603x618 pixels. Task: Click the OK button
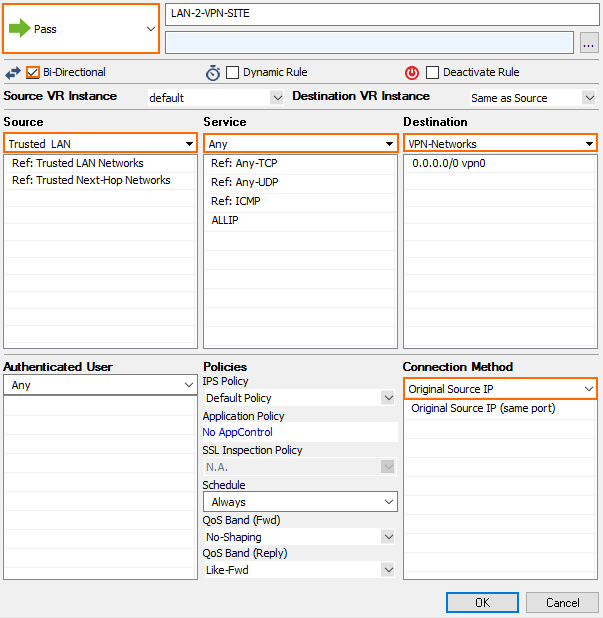(482, 603)
